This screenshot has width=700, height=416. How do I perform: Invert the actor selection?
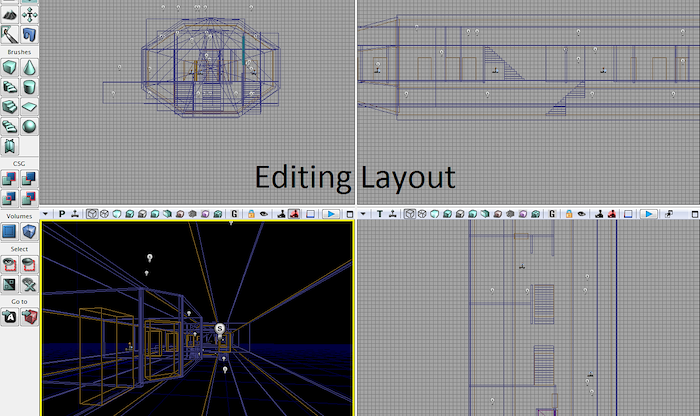tap(9, 284)
